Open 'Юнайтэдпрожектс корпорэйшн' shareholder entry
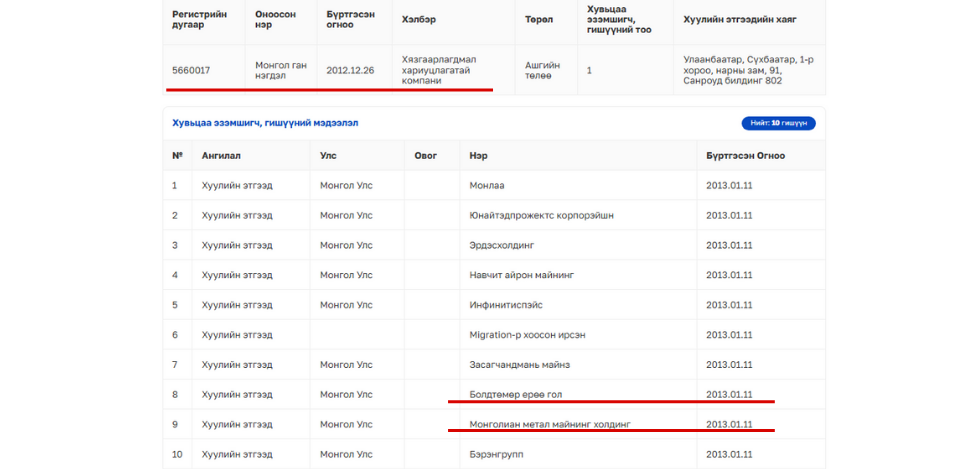The height and width of the screenshot is (469, 959). [541, 215]
